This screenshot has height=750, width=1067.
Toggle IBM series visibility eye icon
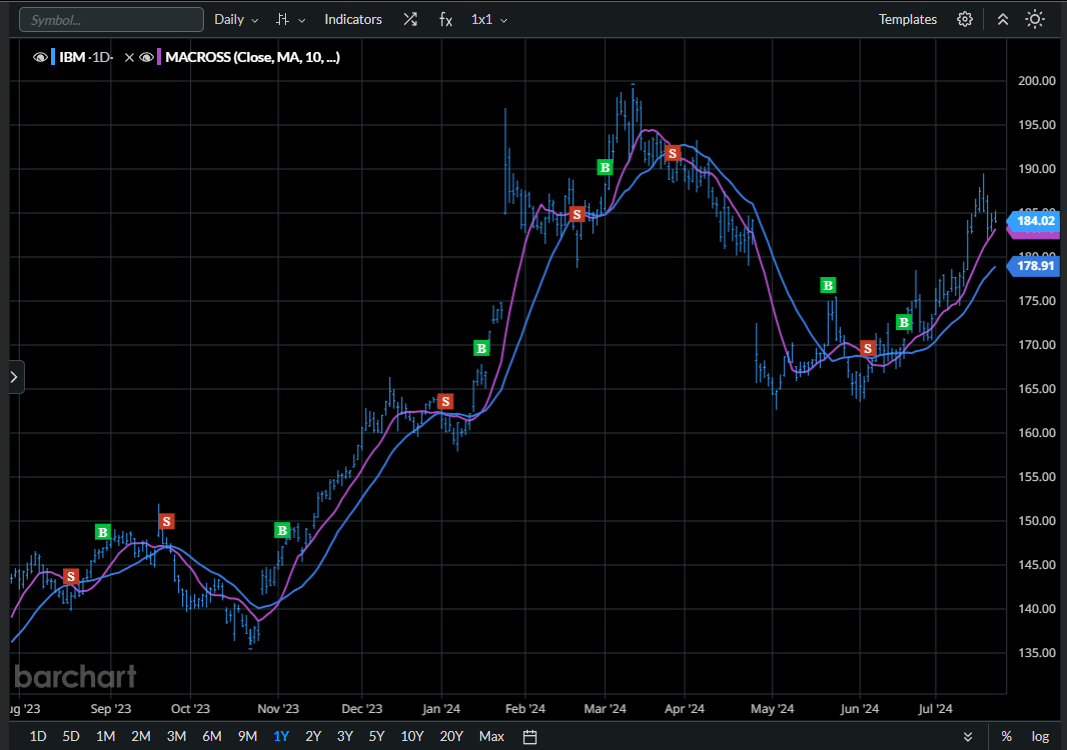pyautogui.click(x=40, y=57)
